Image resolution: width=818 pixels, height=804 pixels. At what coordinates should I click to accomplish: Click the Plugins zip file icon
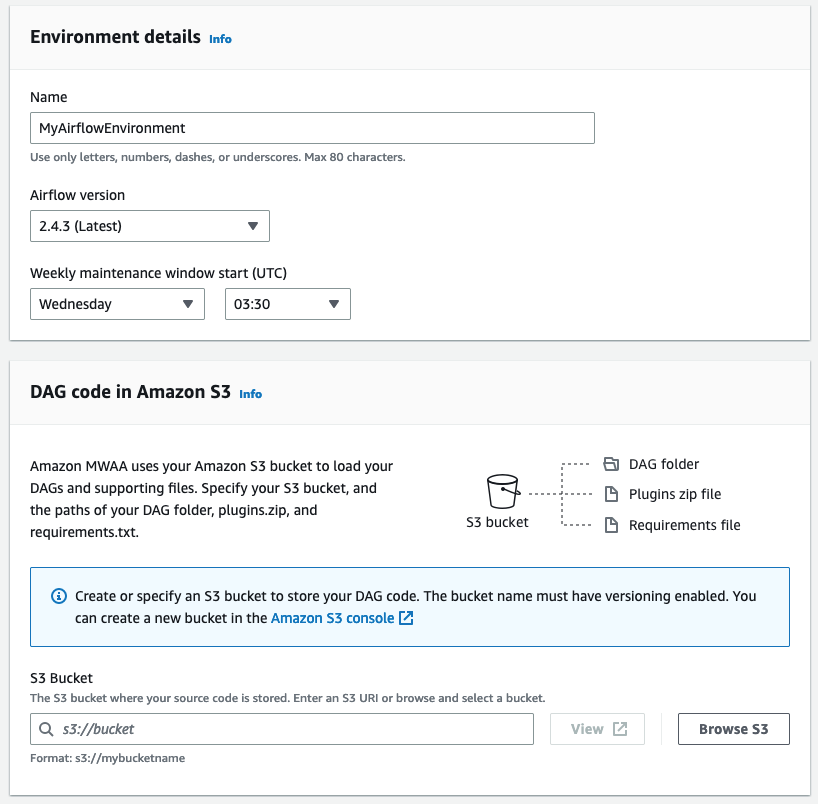pyautogui.click(x=612, y=494)
